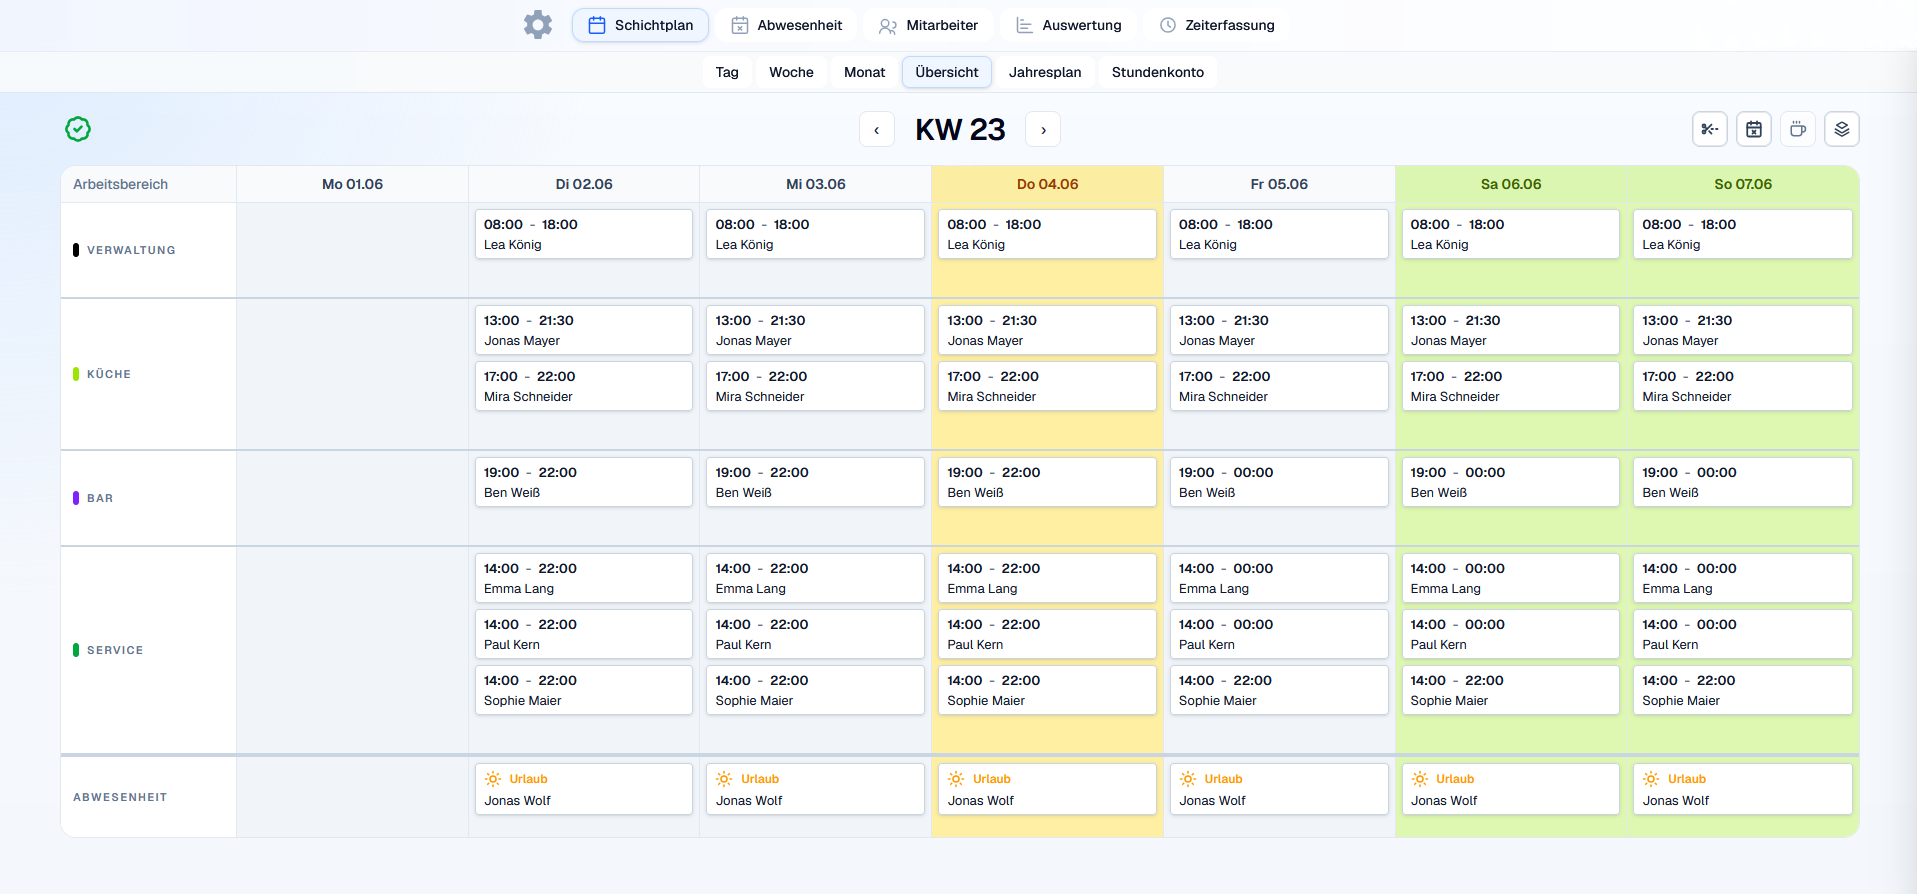The height and width of the screenshot is (894, 1917).
Task: Toggle the coffee cup break icon
Action: [x=1798, y=129]
